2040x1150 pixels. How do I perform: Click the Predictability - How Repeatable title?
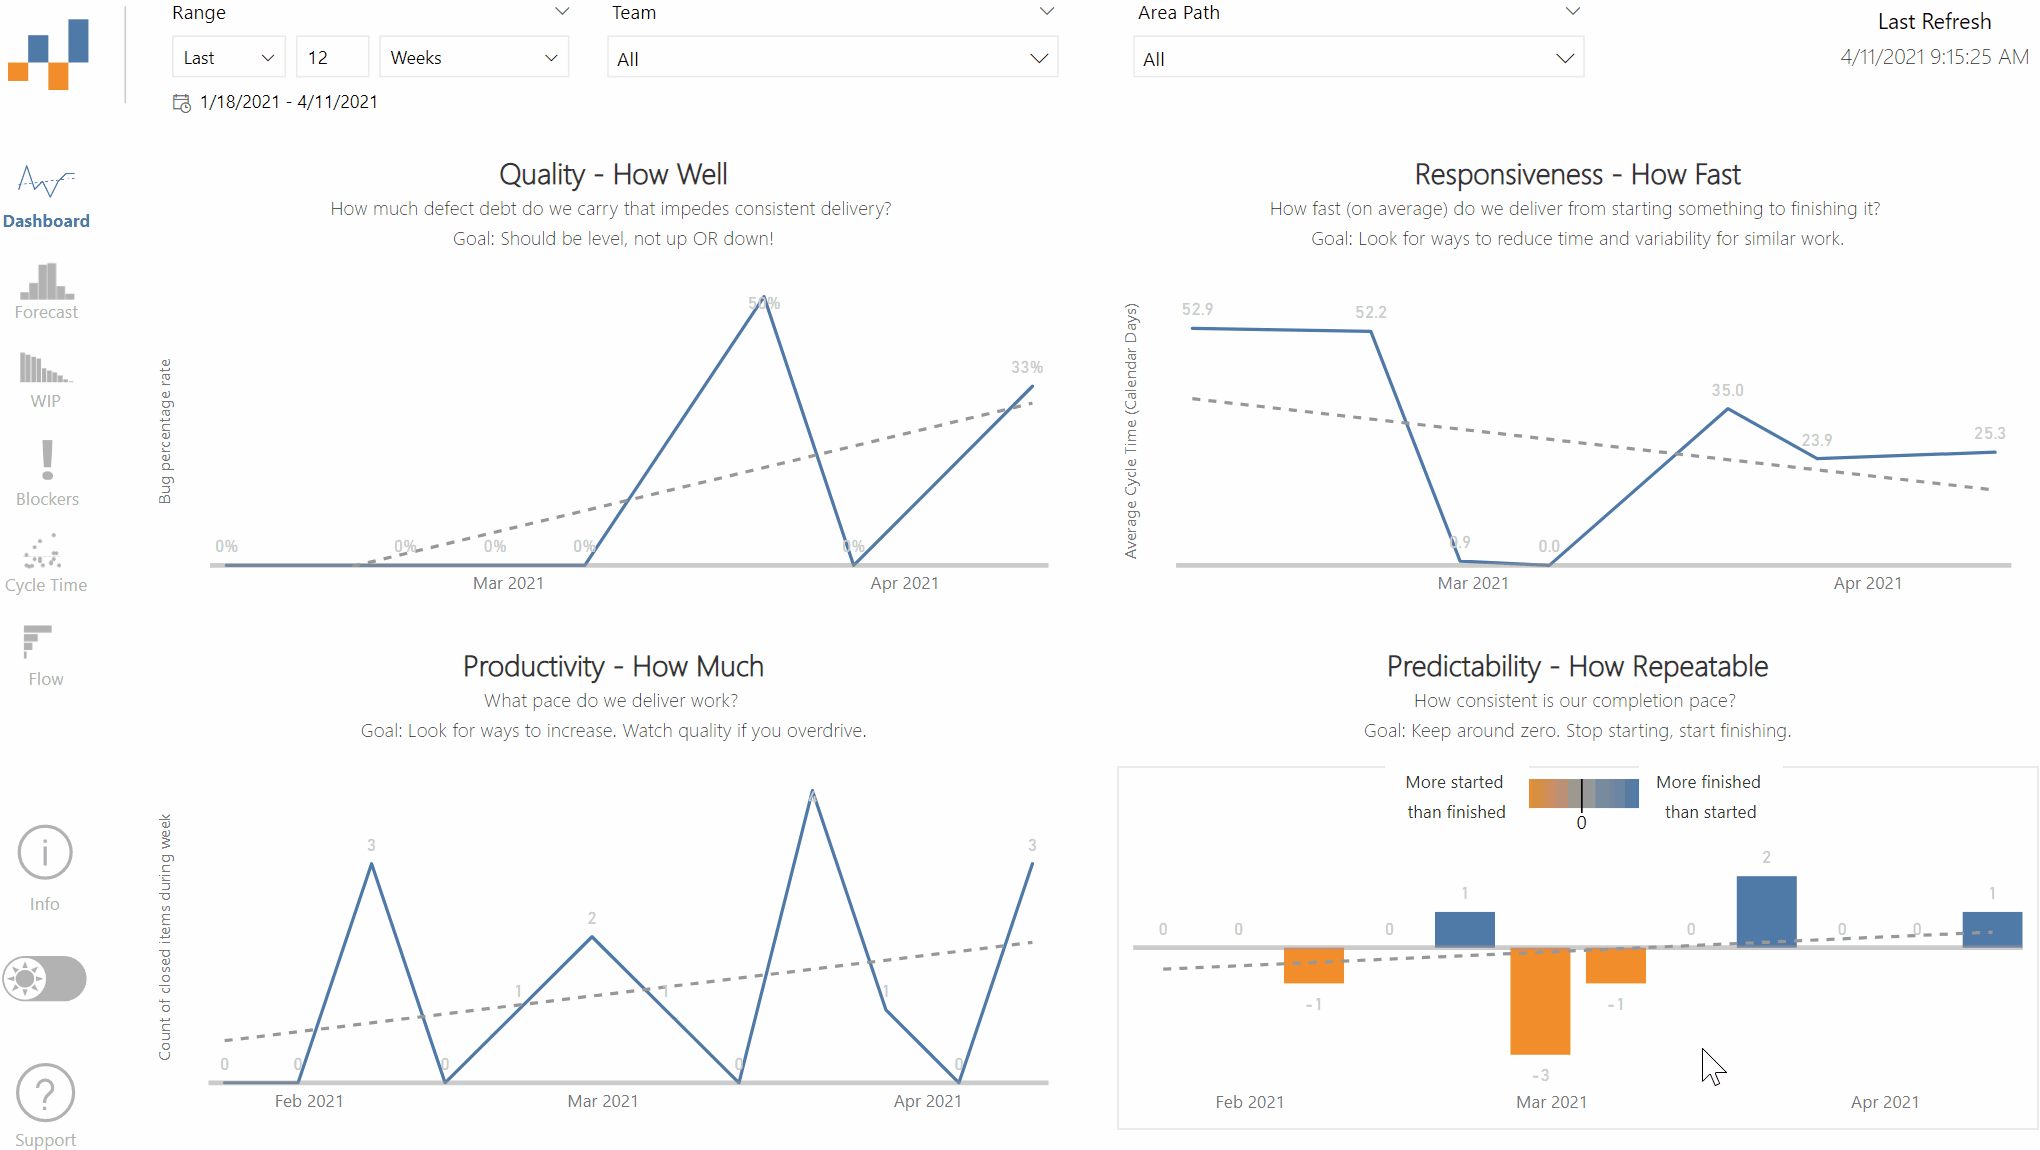(x=1577, y=666)
